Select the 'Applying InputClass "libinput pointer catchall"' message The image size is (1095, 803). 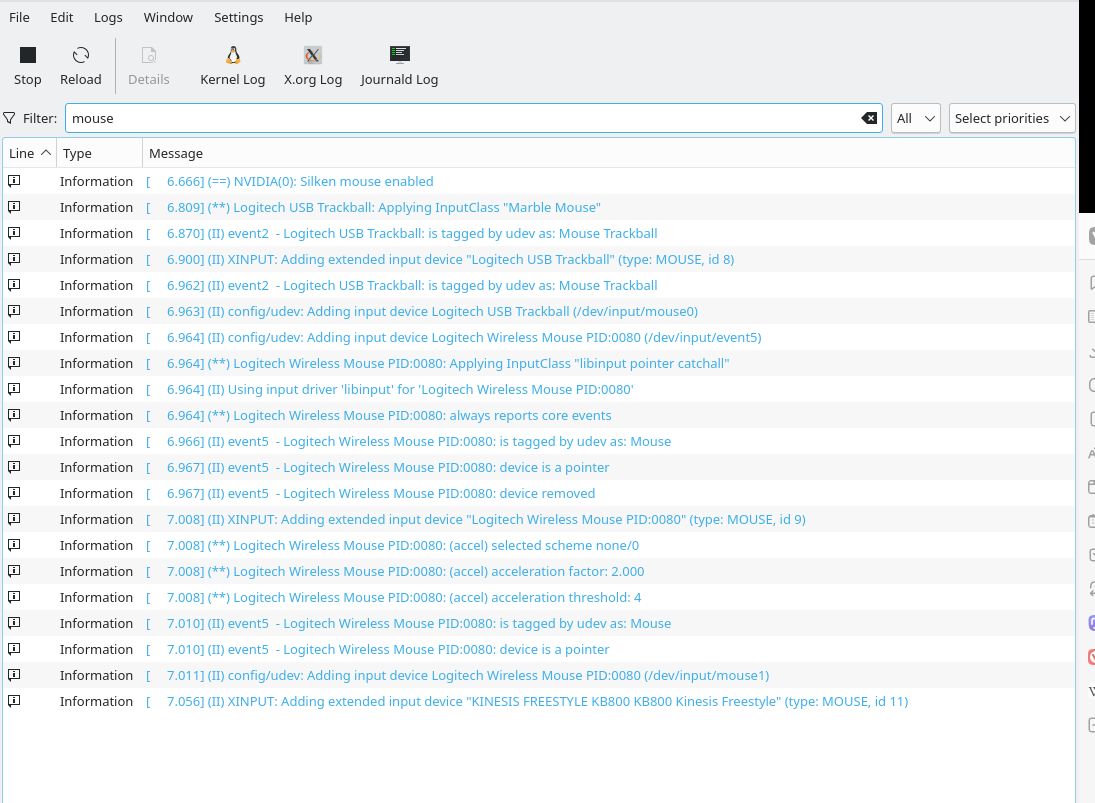(437, 364)
